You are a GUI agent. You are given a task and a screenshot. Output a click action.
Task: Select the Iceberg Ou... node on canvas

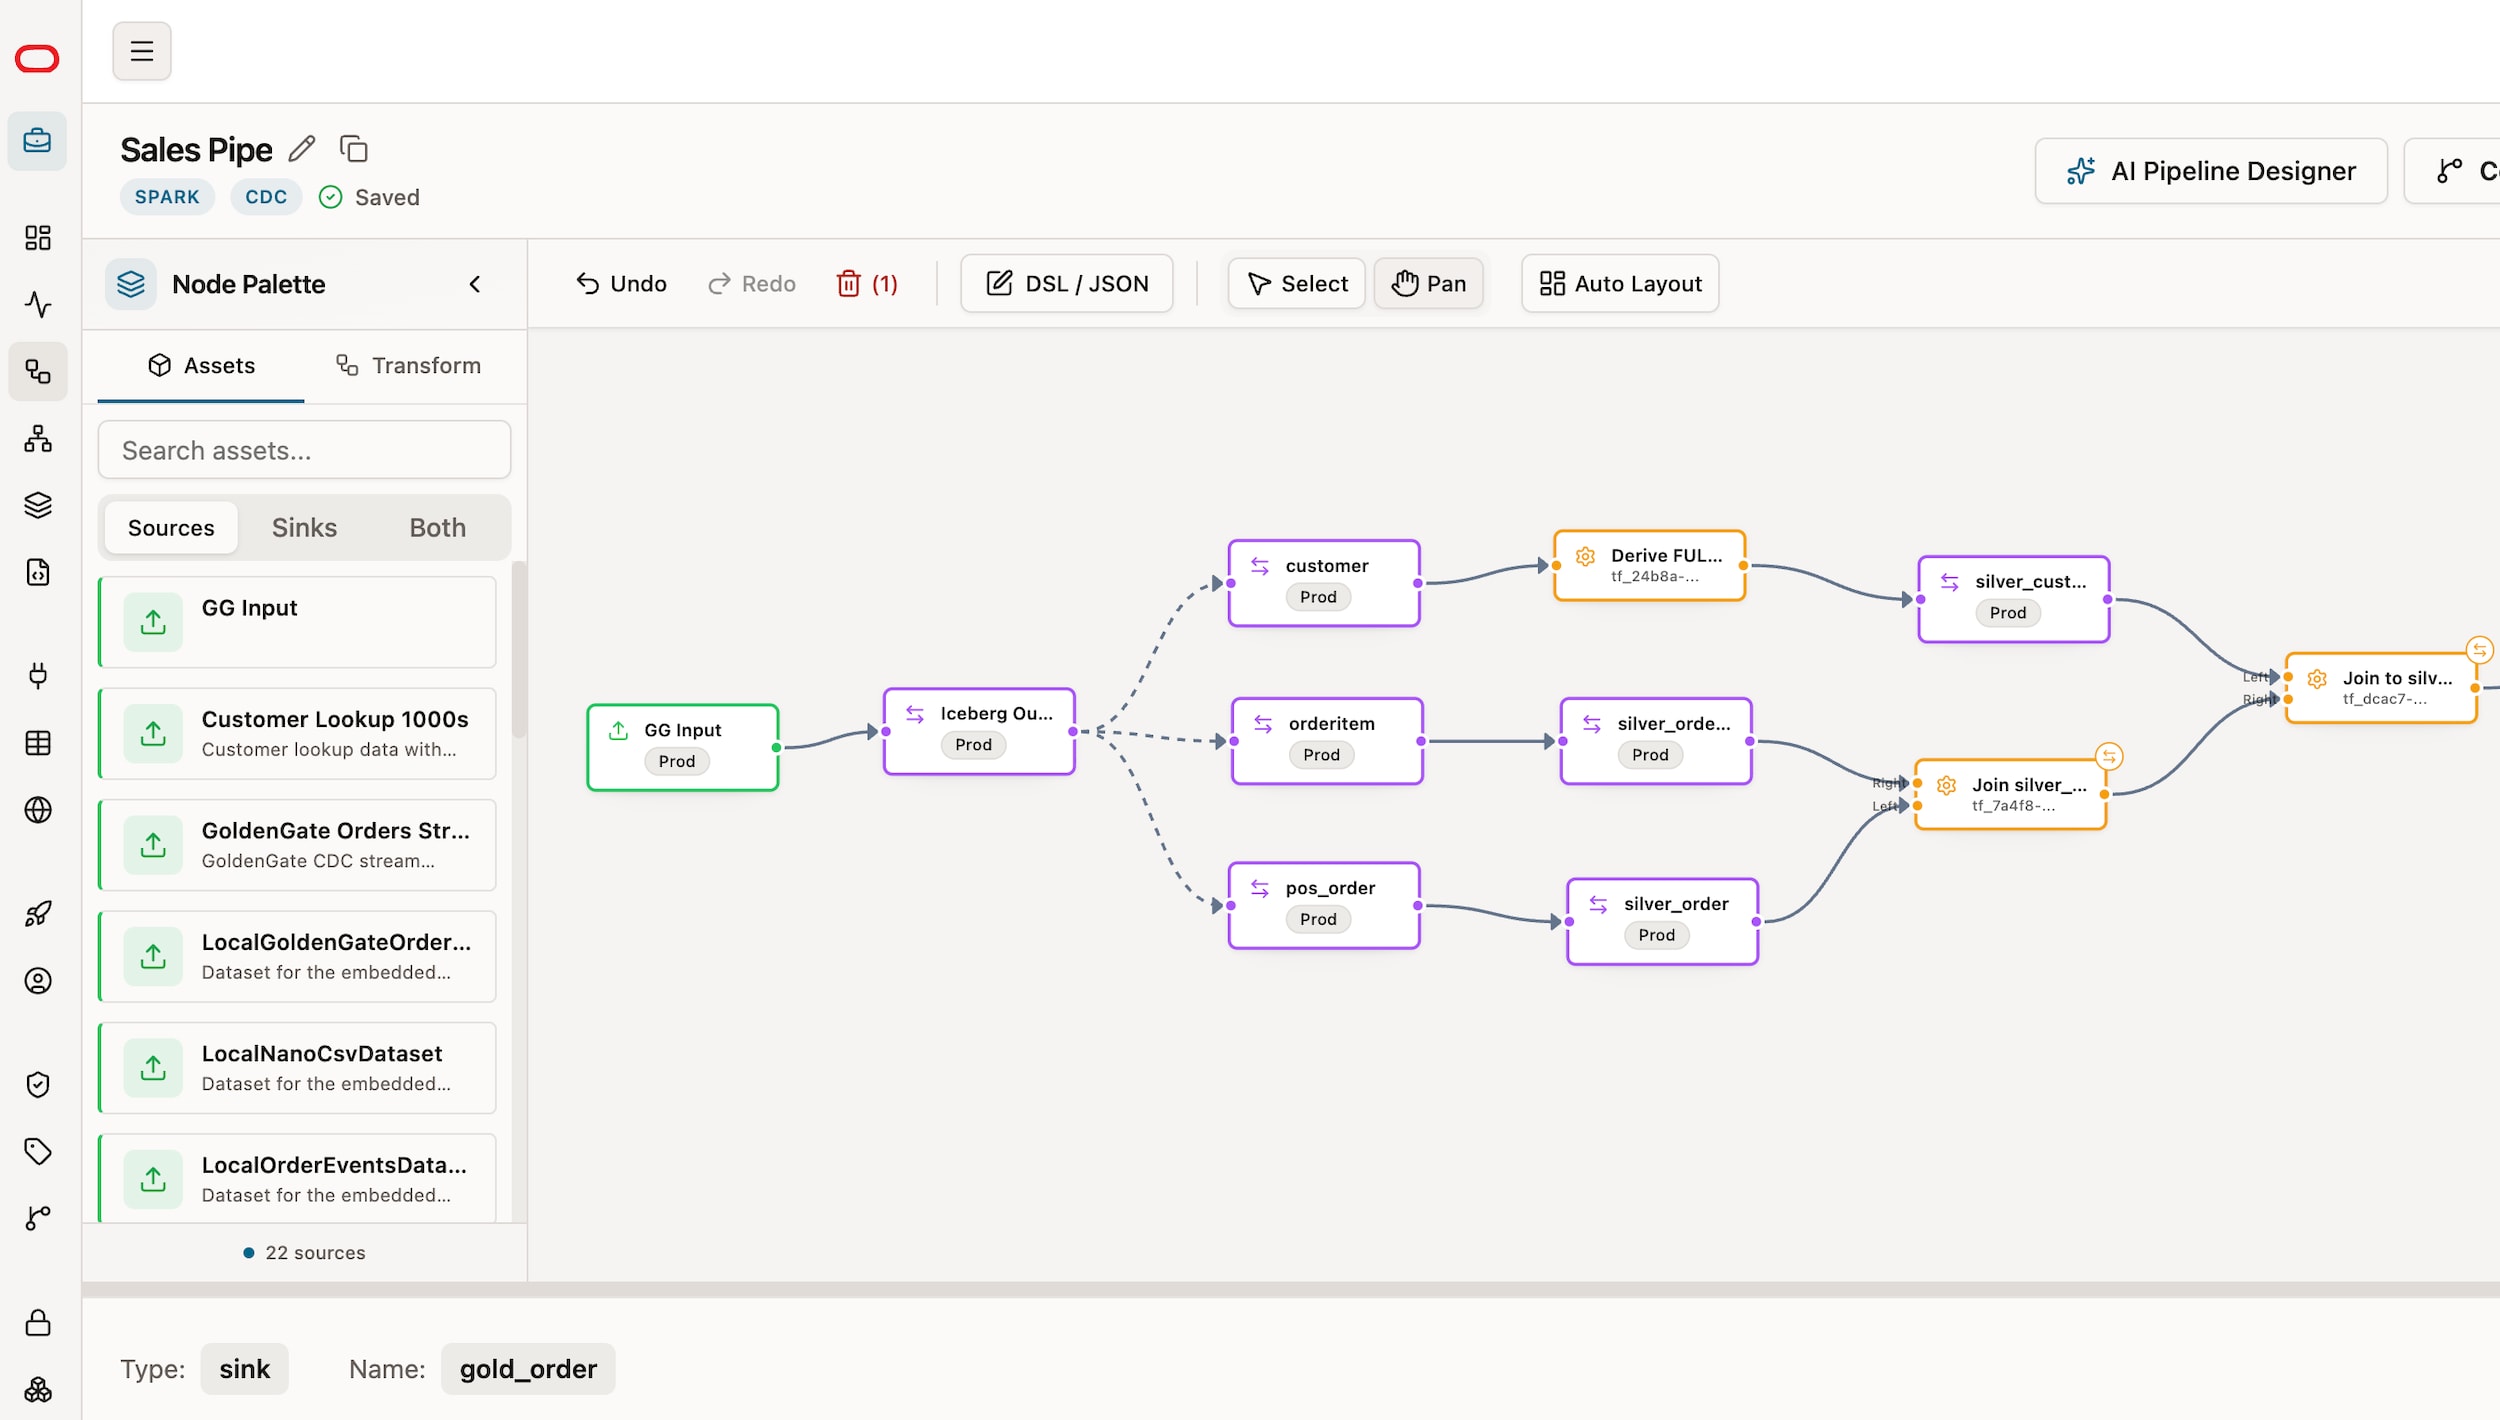979,732
